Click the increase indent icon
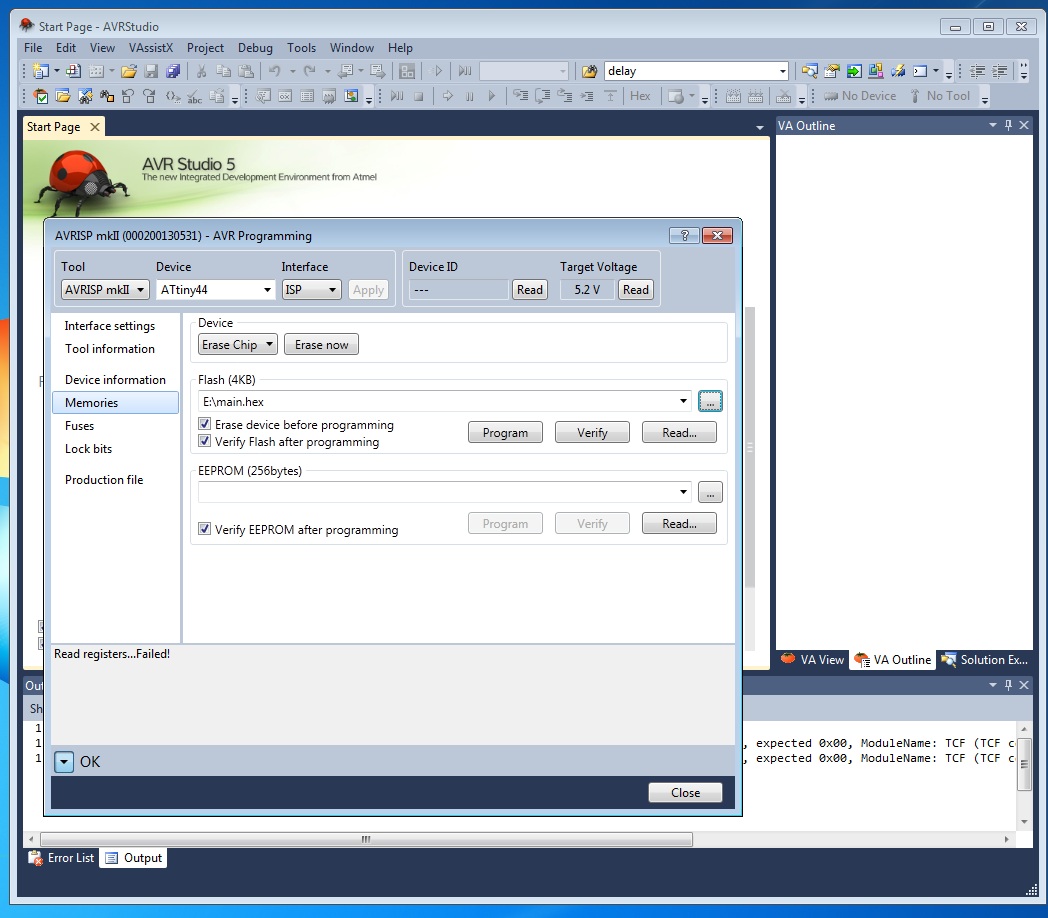 pyautogui.click(x=1000, y=71)
